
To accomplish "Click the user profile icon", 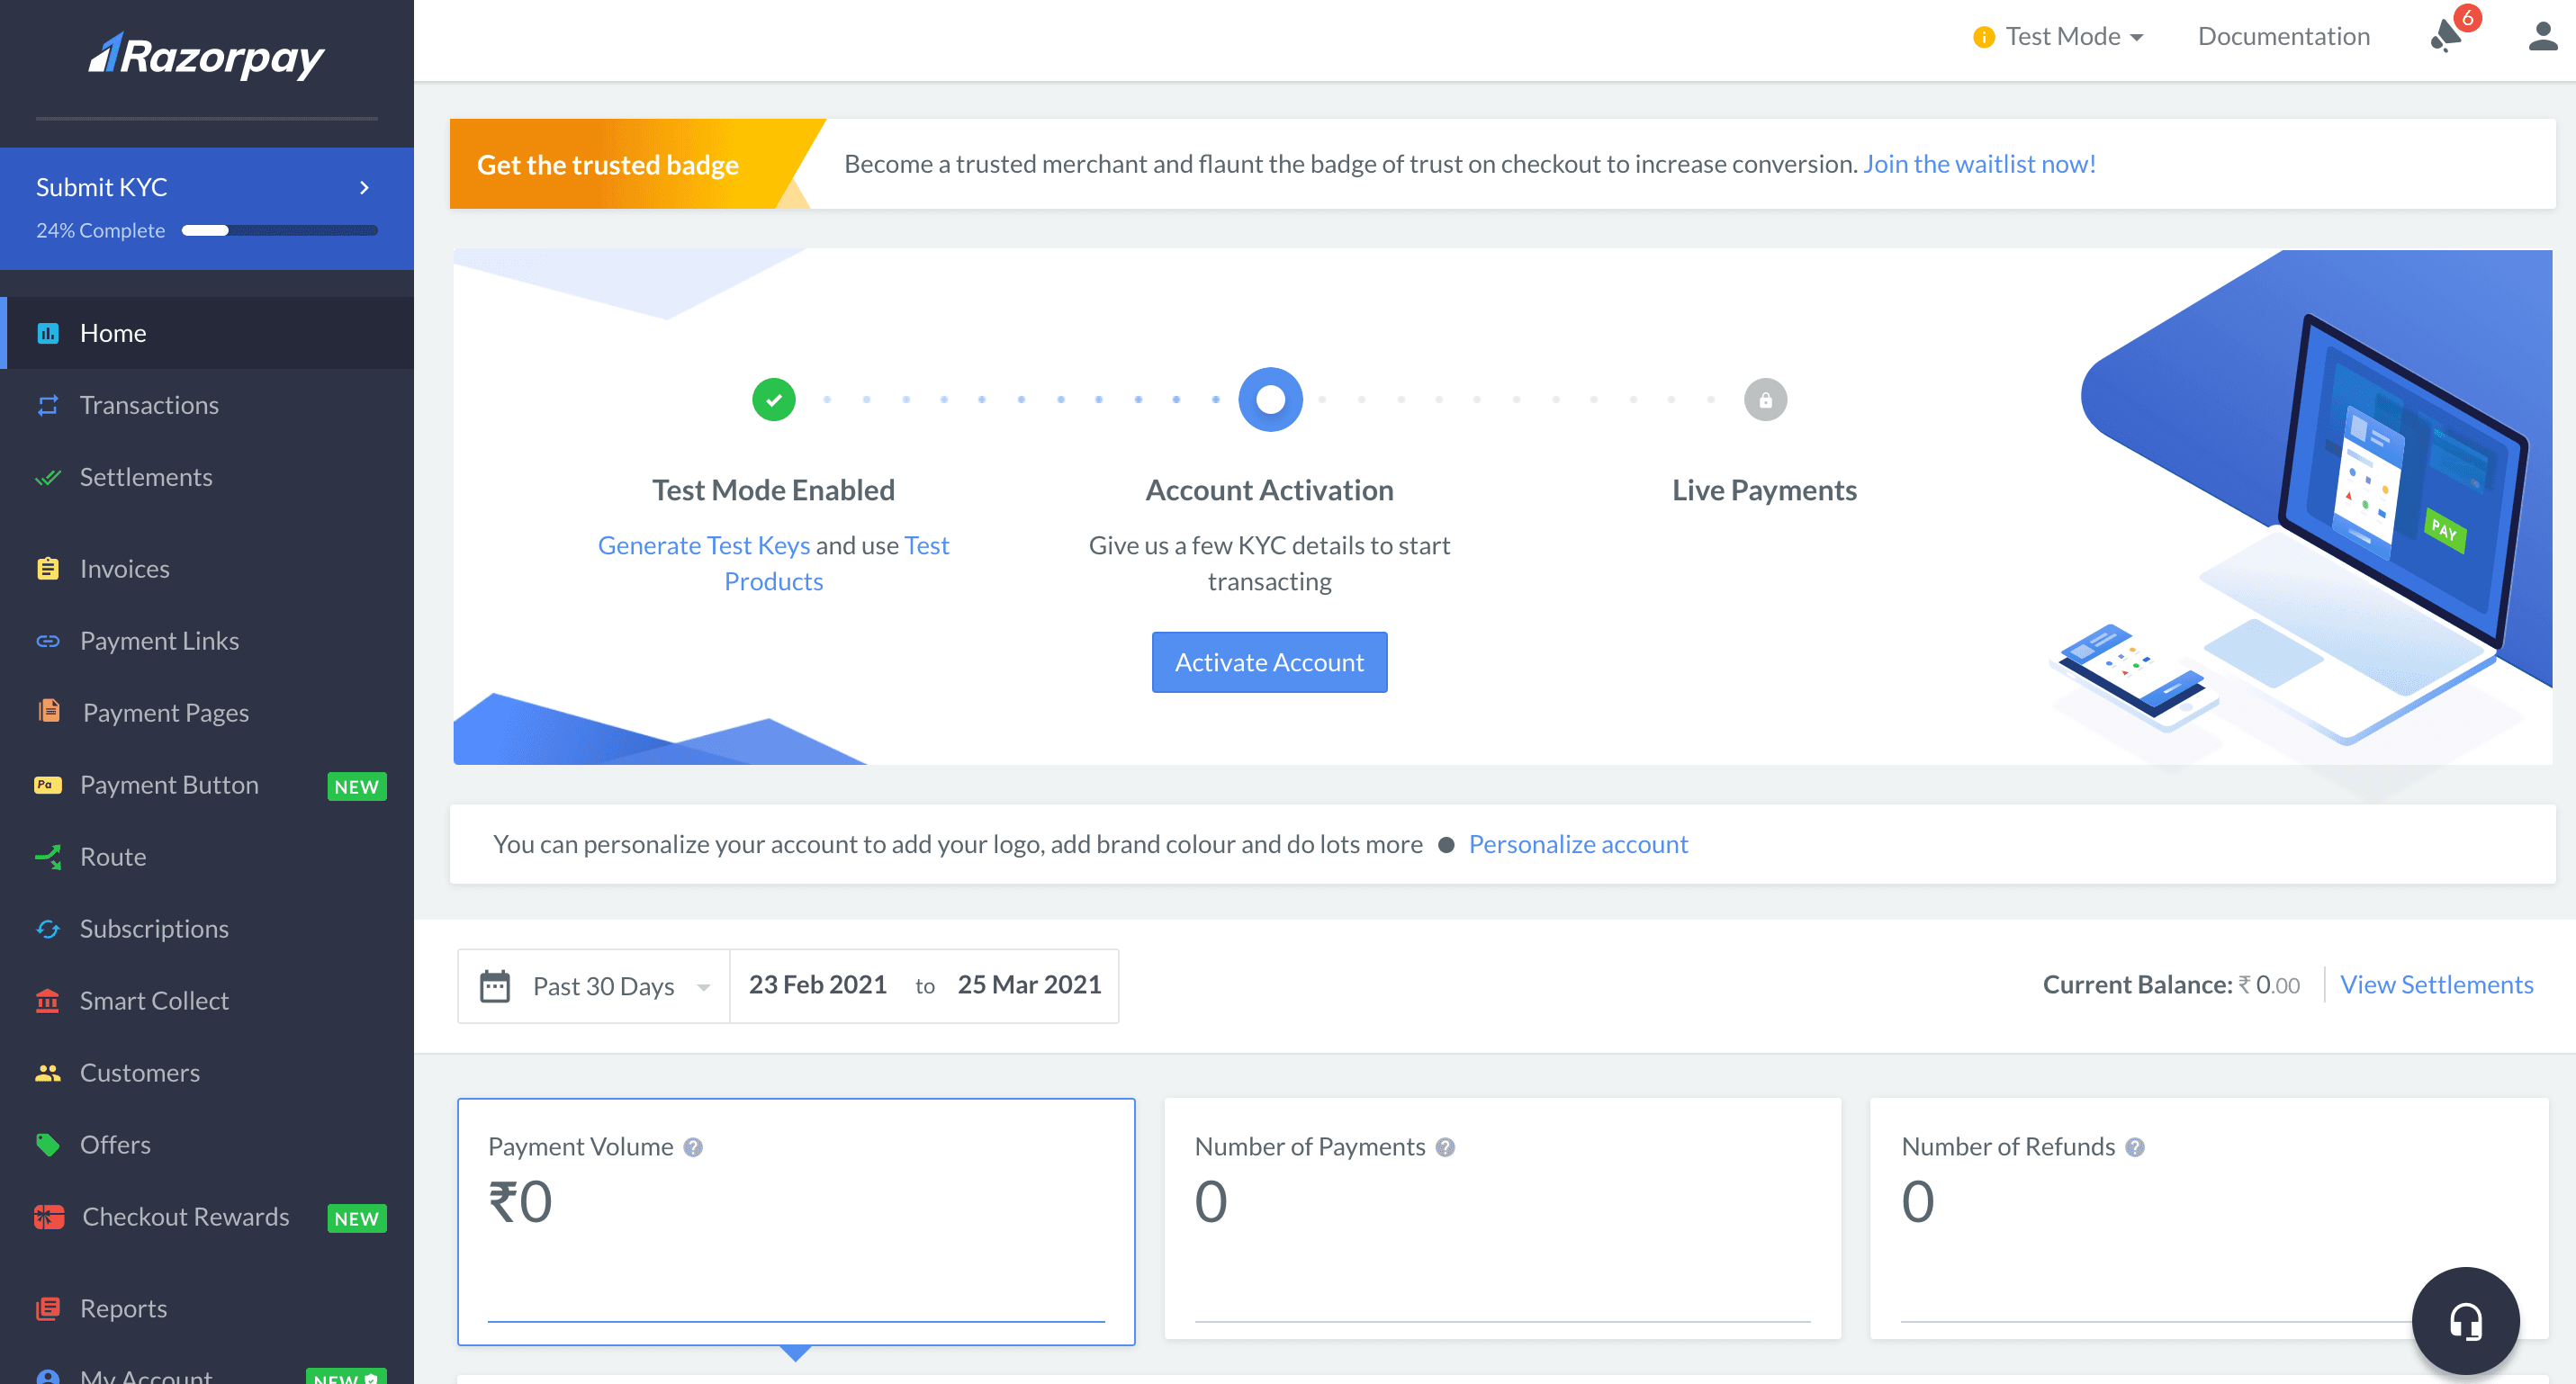I will click(x=2542, y=36).
